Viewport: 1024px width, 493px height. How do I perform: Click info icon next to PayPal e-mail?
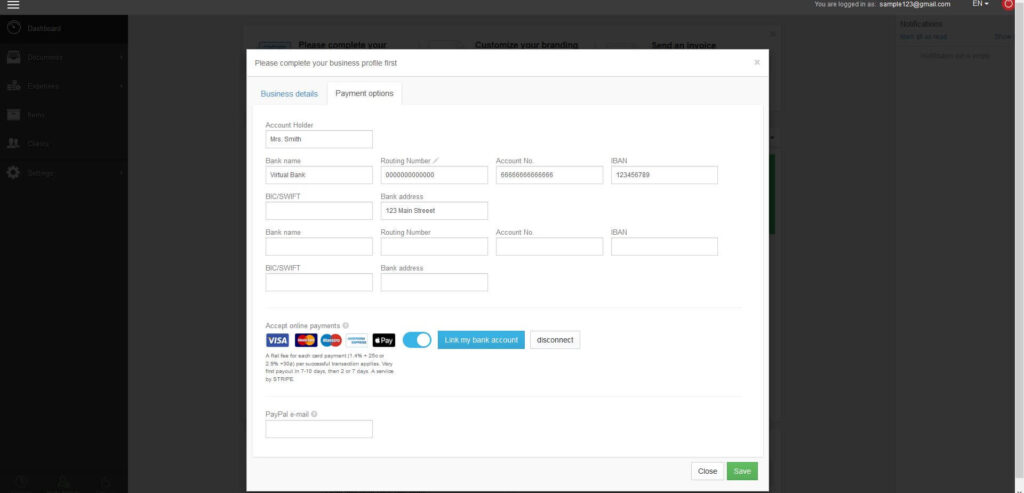coord(314,414)
